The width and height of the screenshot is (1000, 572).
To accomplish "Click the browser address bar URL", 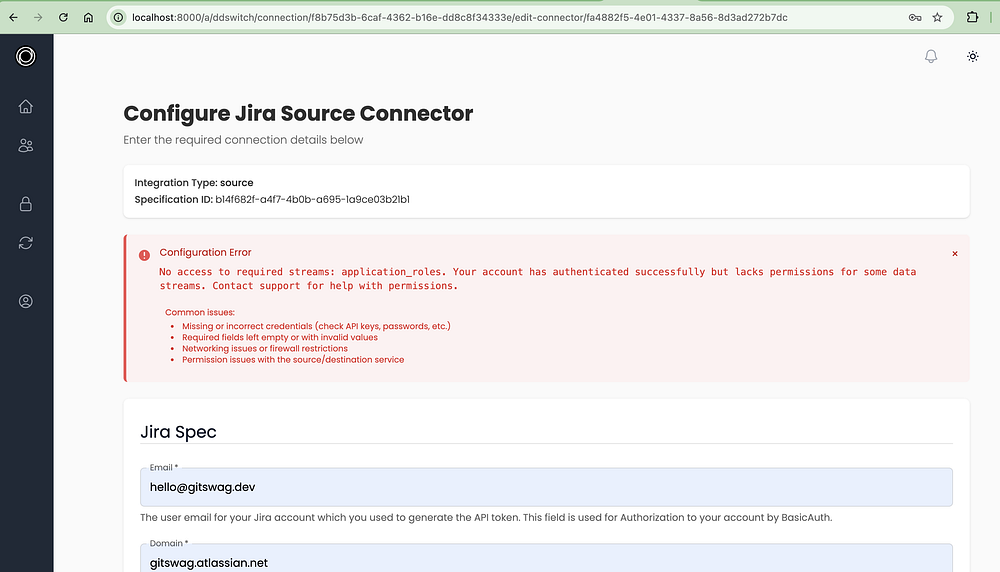I will [x=459, y=17].
